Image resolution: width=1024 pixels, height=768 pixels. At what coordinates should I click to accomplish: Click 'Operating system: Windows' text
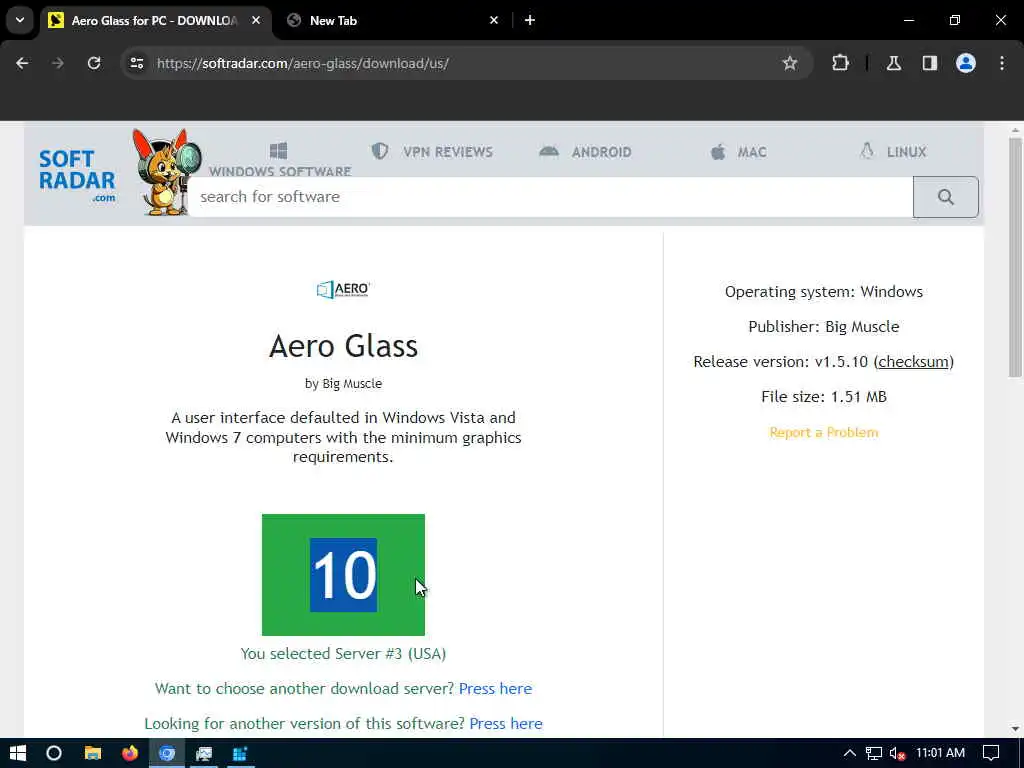824,291
